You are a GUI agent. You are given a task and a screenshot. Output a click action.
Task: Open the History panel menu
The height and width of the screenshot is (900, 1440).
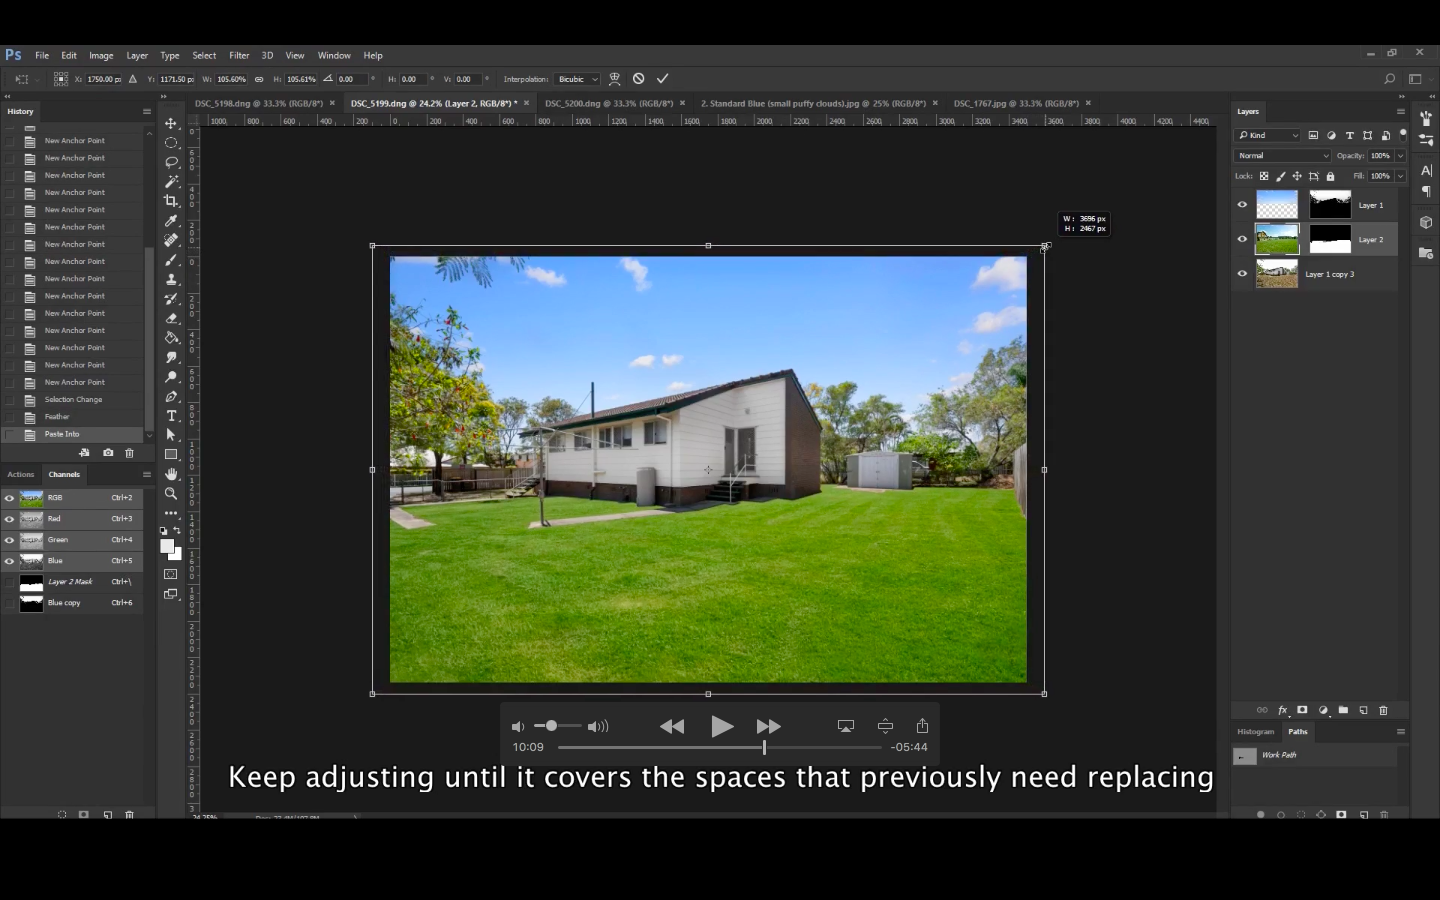pyautogui.click(x=146, y=111)
